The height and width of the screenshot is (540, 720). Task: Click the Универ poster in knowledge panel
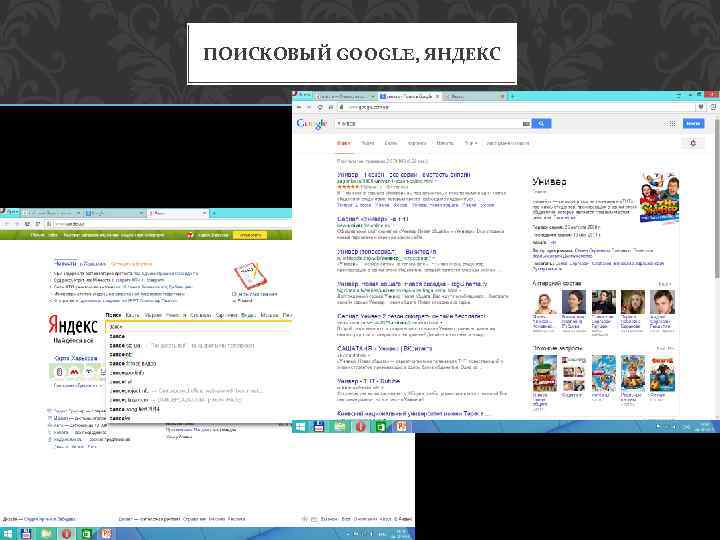tap(659, 197)
